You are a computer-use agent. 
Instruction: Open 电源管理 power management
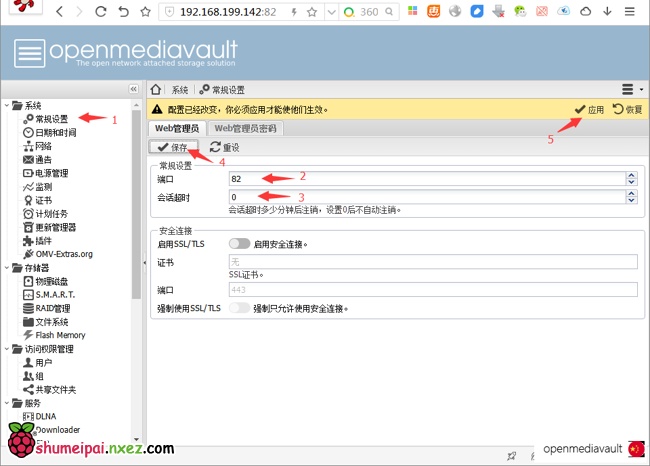tap(50, 173)
